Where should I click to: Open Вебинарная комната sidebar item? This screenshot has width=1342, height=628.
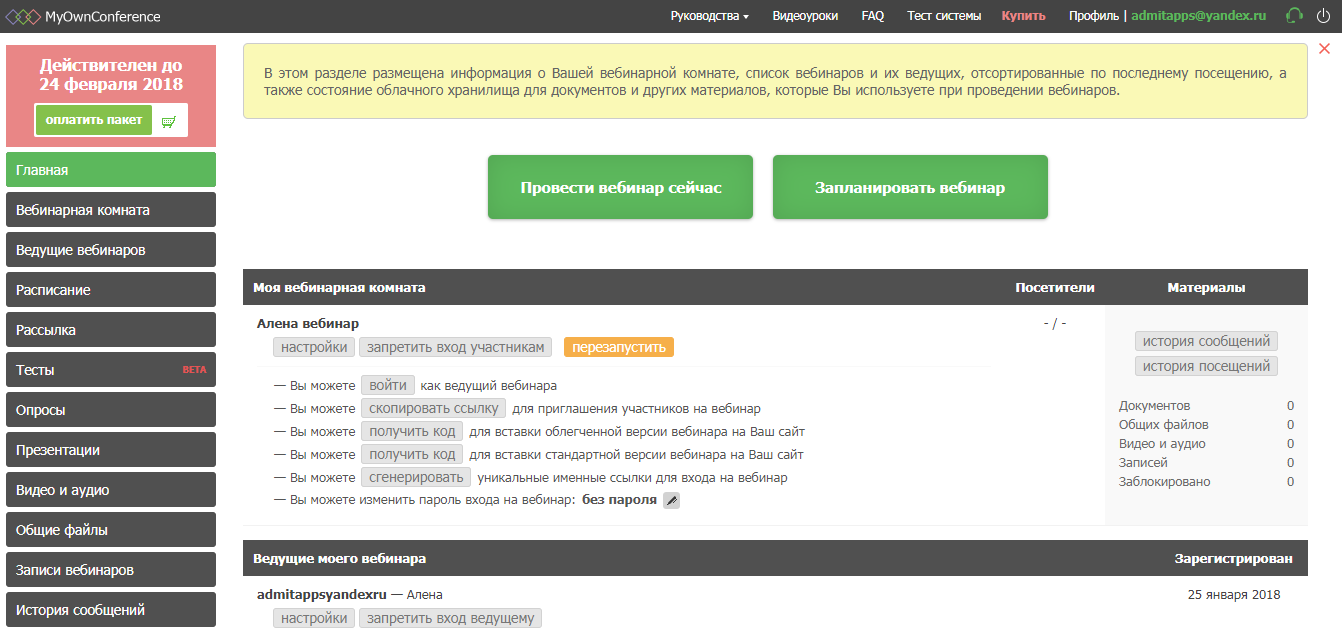click(111, 210)
